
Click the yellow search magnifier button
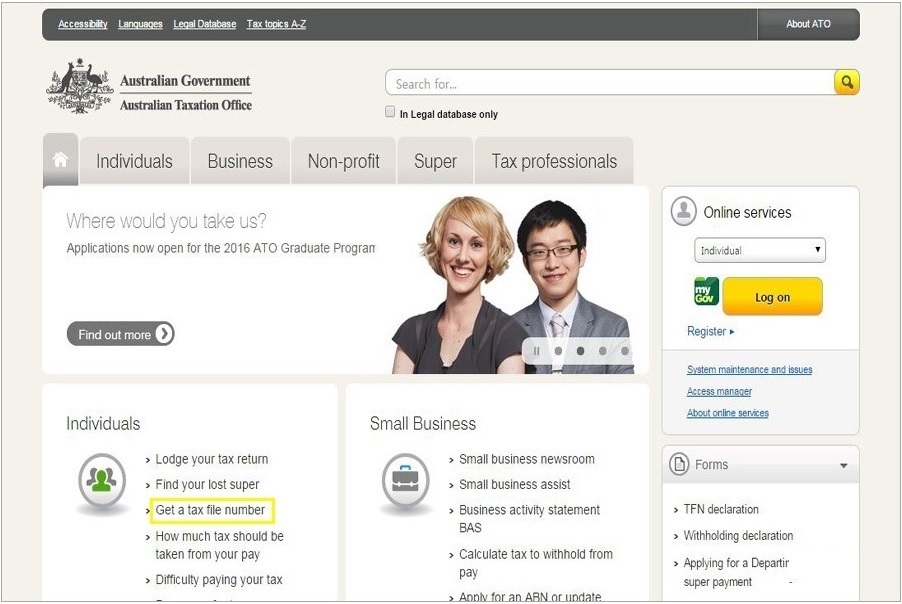(x=847, y=82)
